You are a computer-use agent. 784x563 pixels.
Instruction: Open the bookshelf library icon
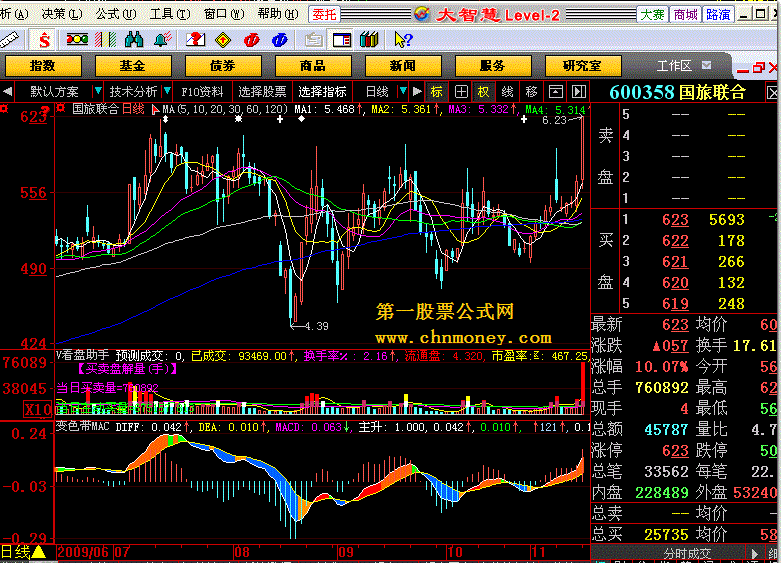(369, 40)
